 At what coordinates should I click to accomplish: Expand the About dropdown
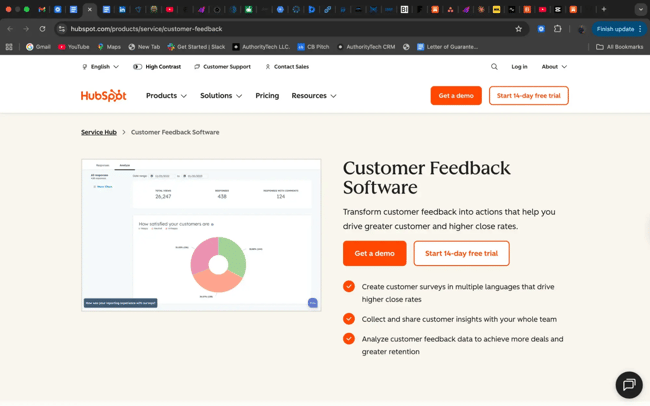[554, 66]
